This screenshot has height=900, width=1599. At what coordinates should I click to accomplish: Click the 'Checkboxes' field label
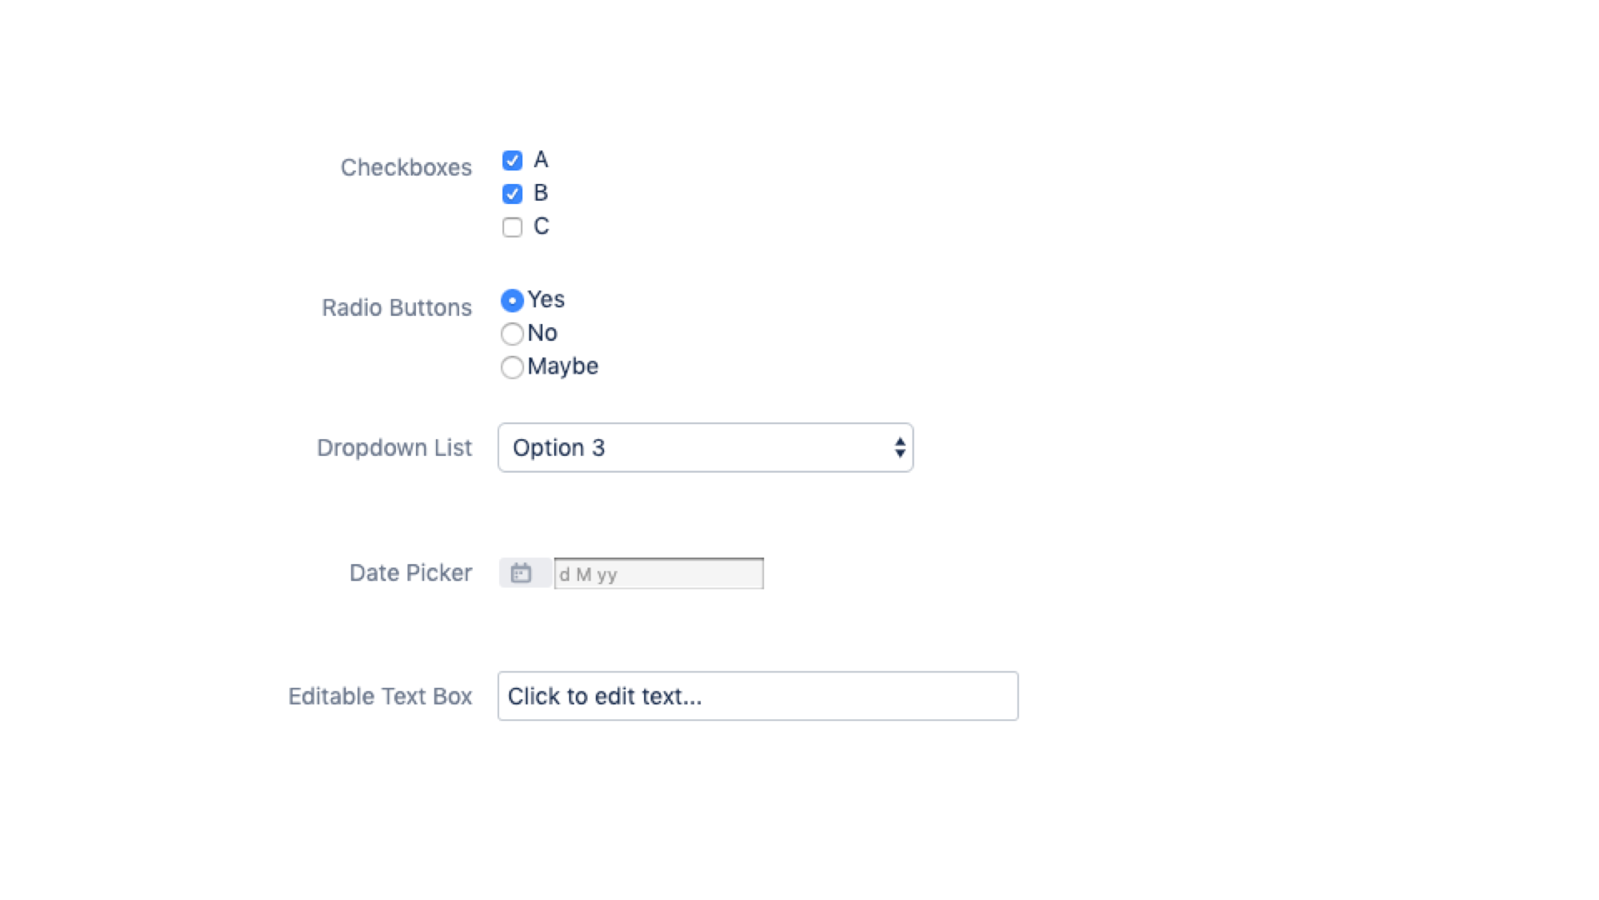pyautogui.click(x=406, y=168)
